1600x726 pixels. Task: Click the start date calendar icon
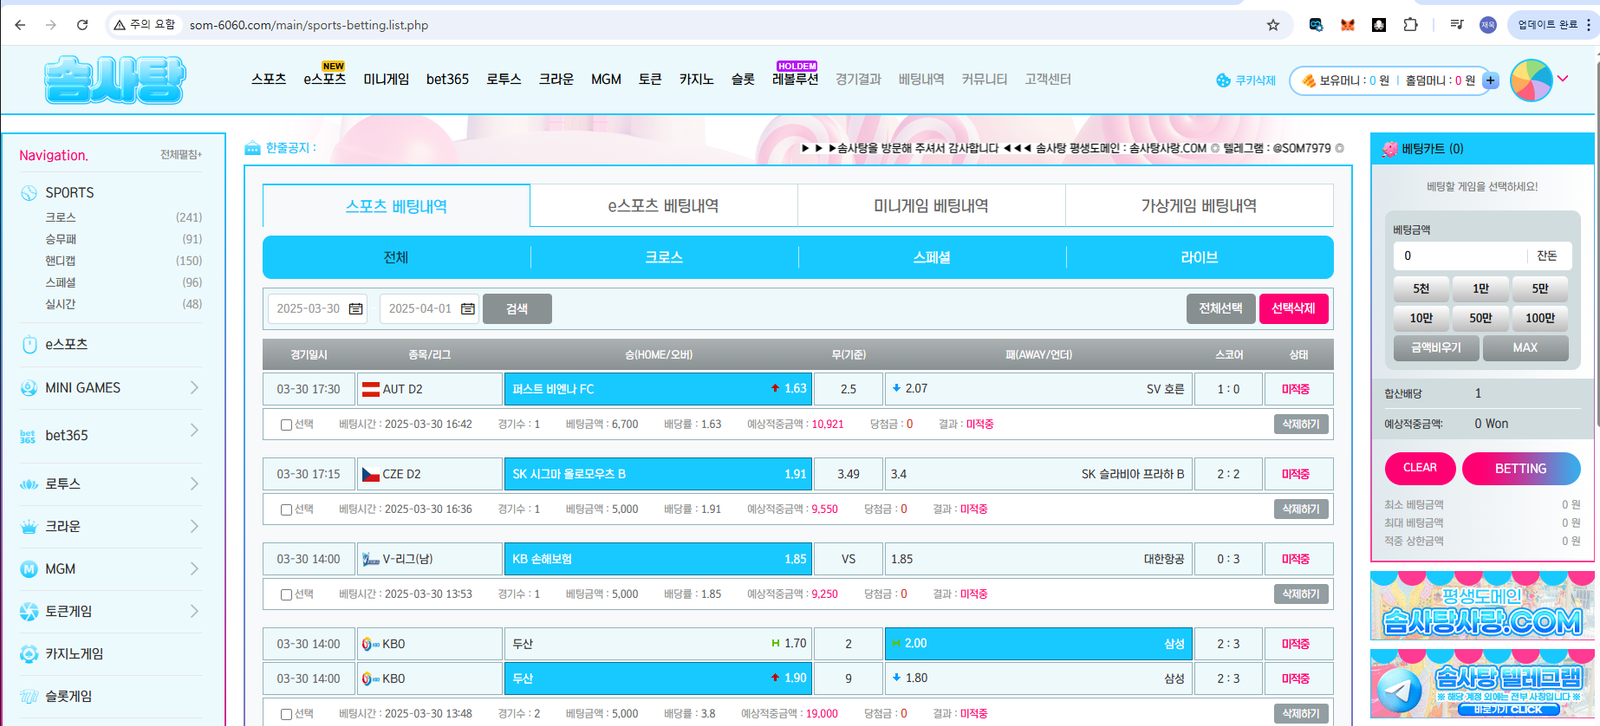tap(355, 309)
